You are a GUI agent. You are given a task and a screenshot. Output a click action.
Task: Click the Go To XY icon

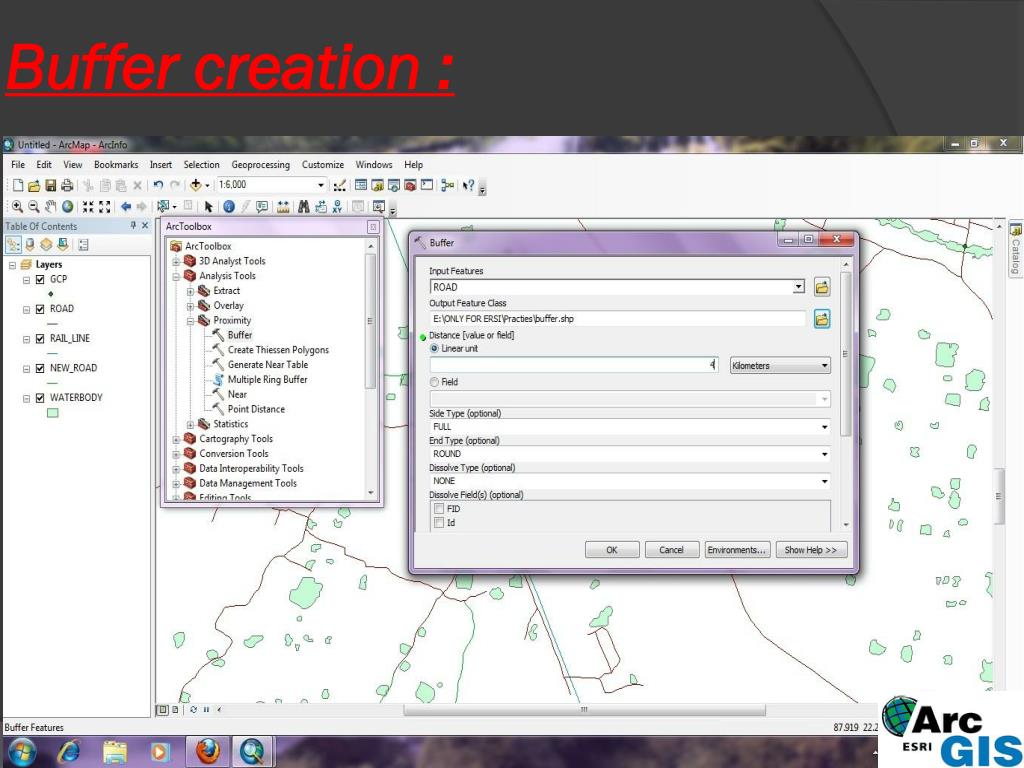338,207
